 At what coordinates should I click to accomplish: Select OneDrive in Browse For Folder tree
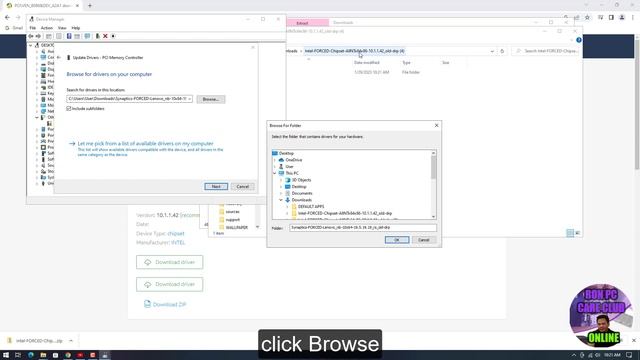point(293,160)
